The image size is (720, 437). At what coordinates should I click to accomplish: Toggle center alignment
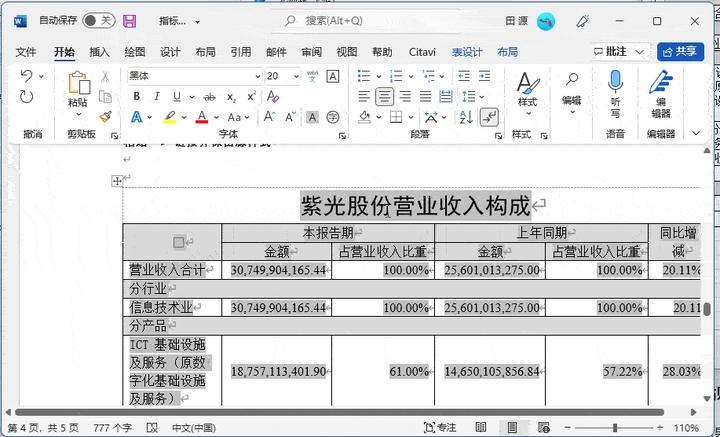pos(384,96)
